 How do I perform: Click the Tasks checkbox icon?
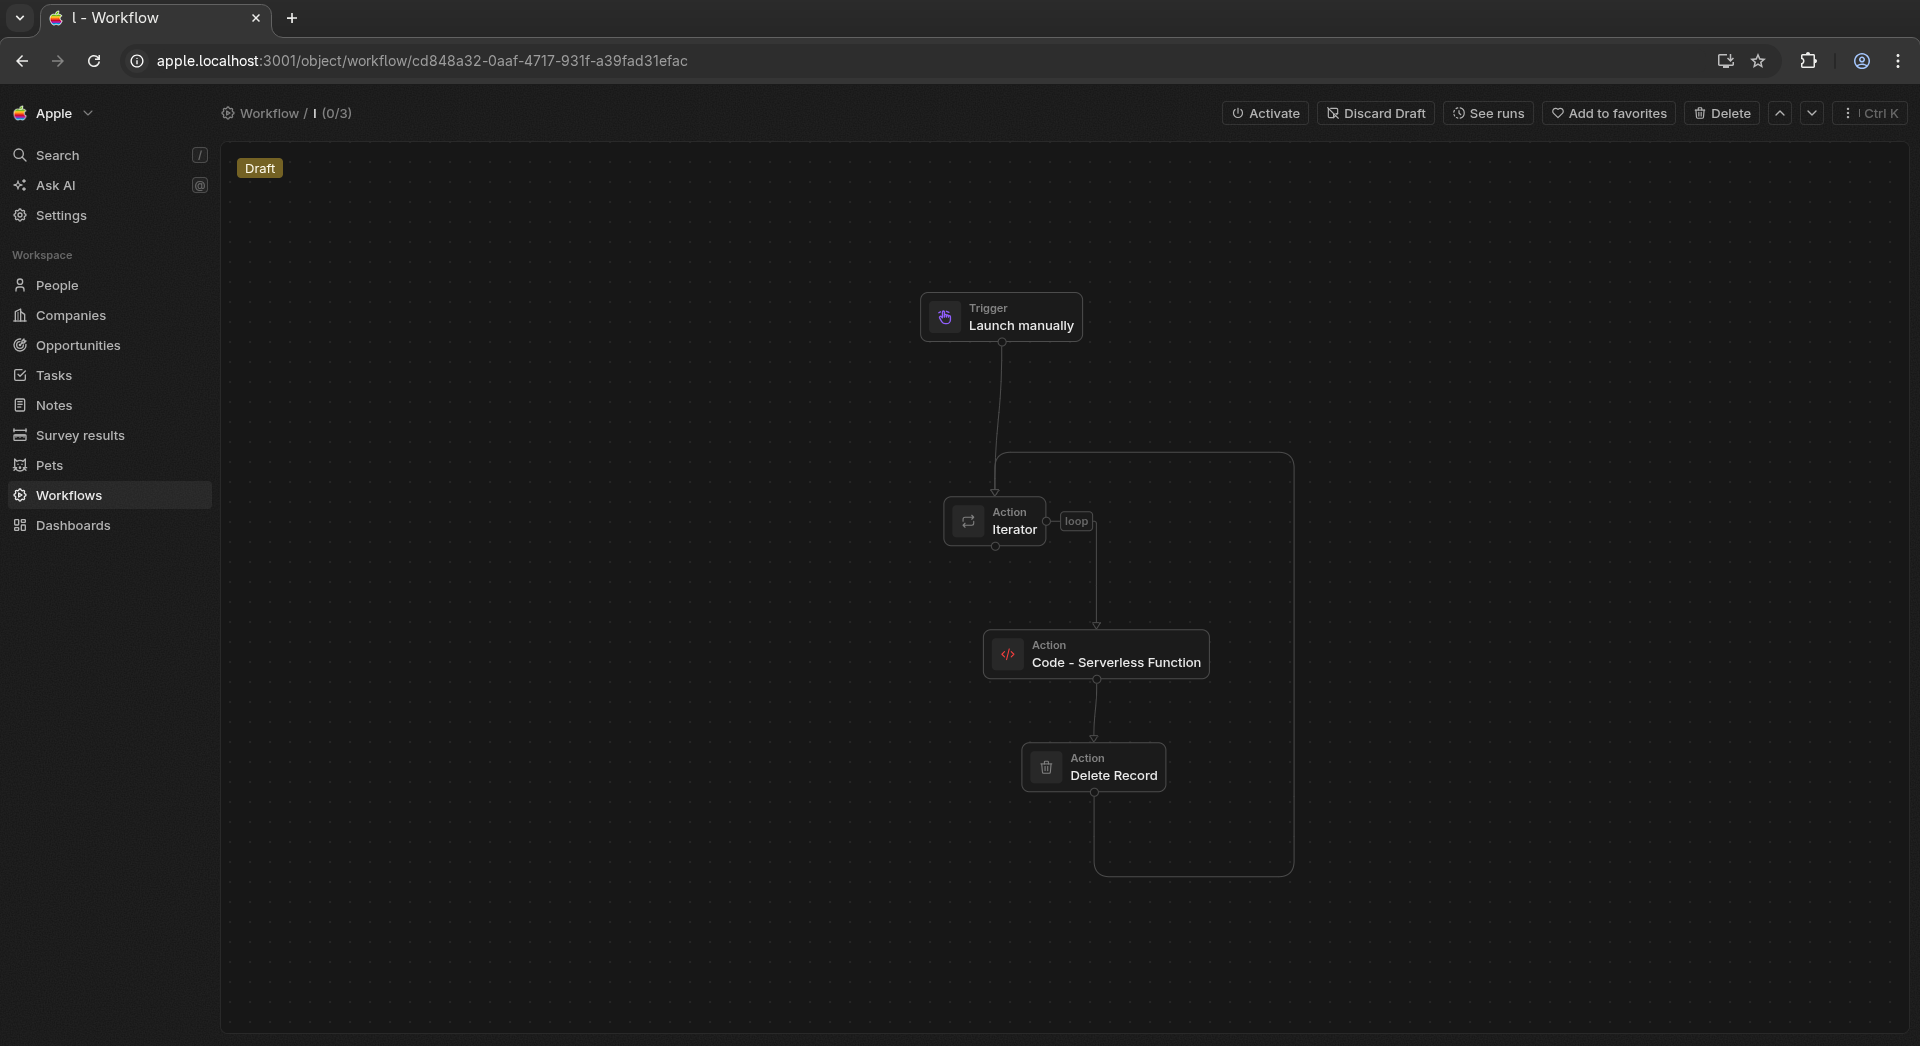[20, 375]
